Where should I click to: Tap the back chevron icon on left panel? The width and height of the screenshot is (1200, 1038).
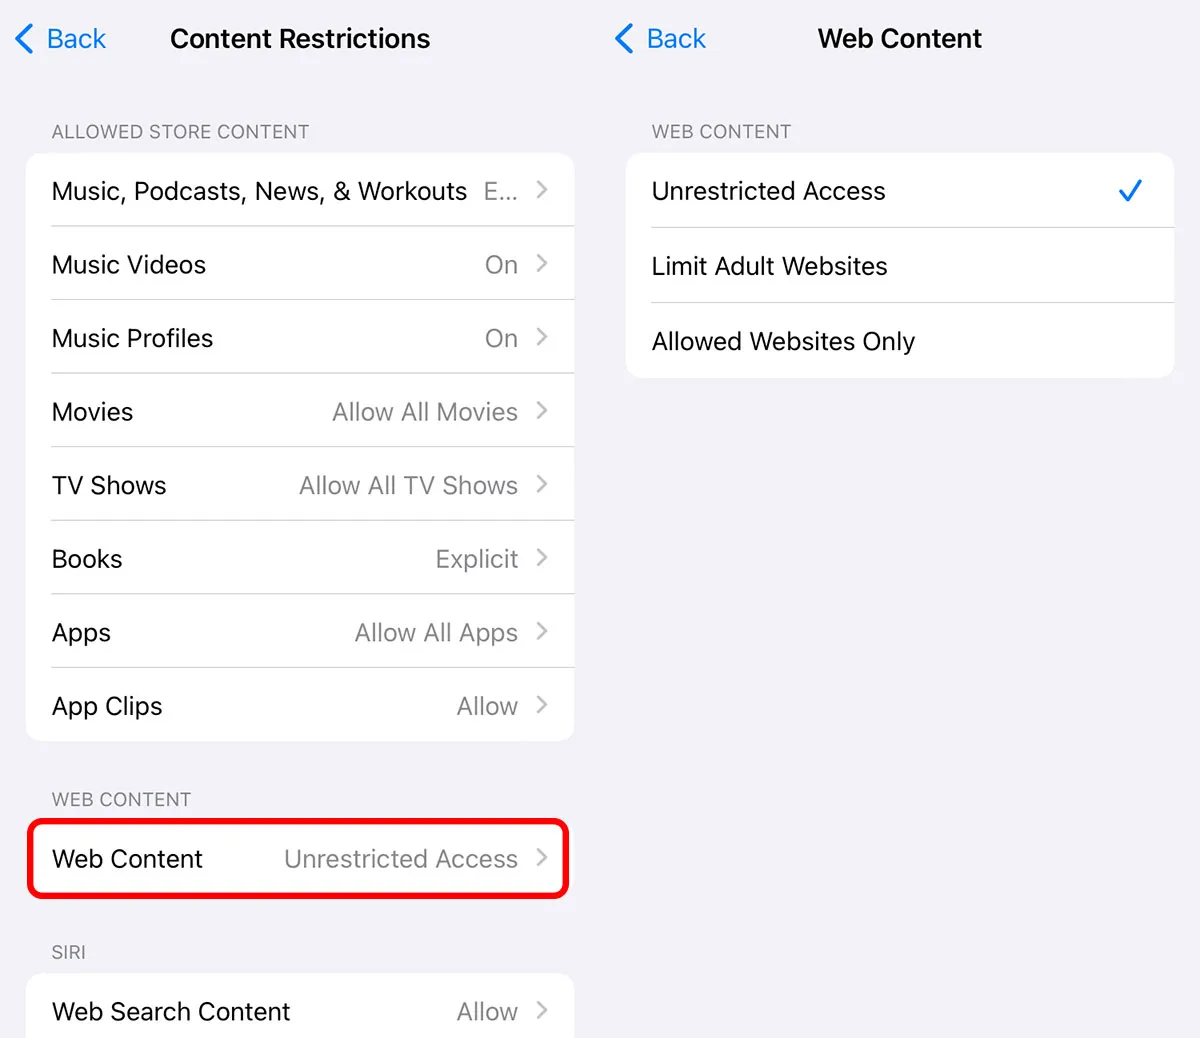click(x=24, y=38)
